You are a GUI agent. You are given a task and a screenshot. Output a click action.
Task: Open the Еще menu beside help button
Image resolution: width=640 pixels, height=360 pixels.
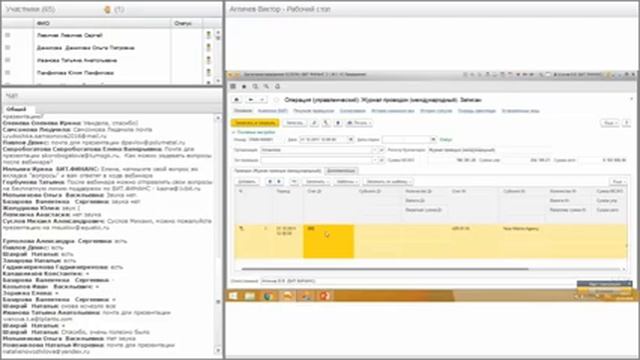610,123
